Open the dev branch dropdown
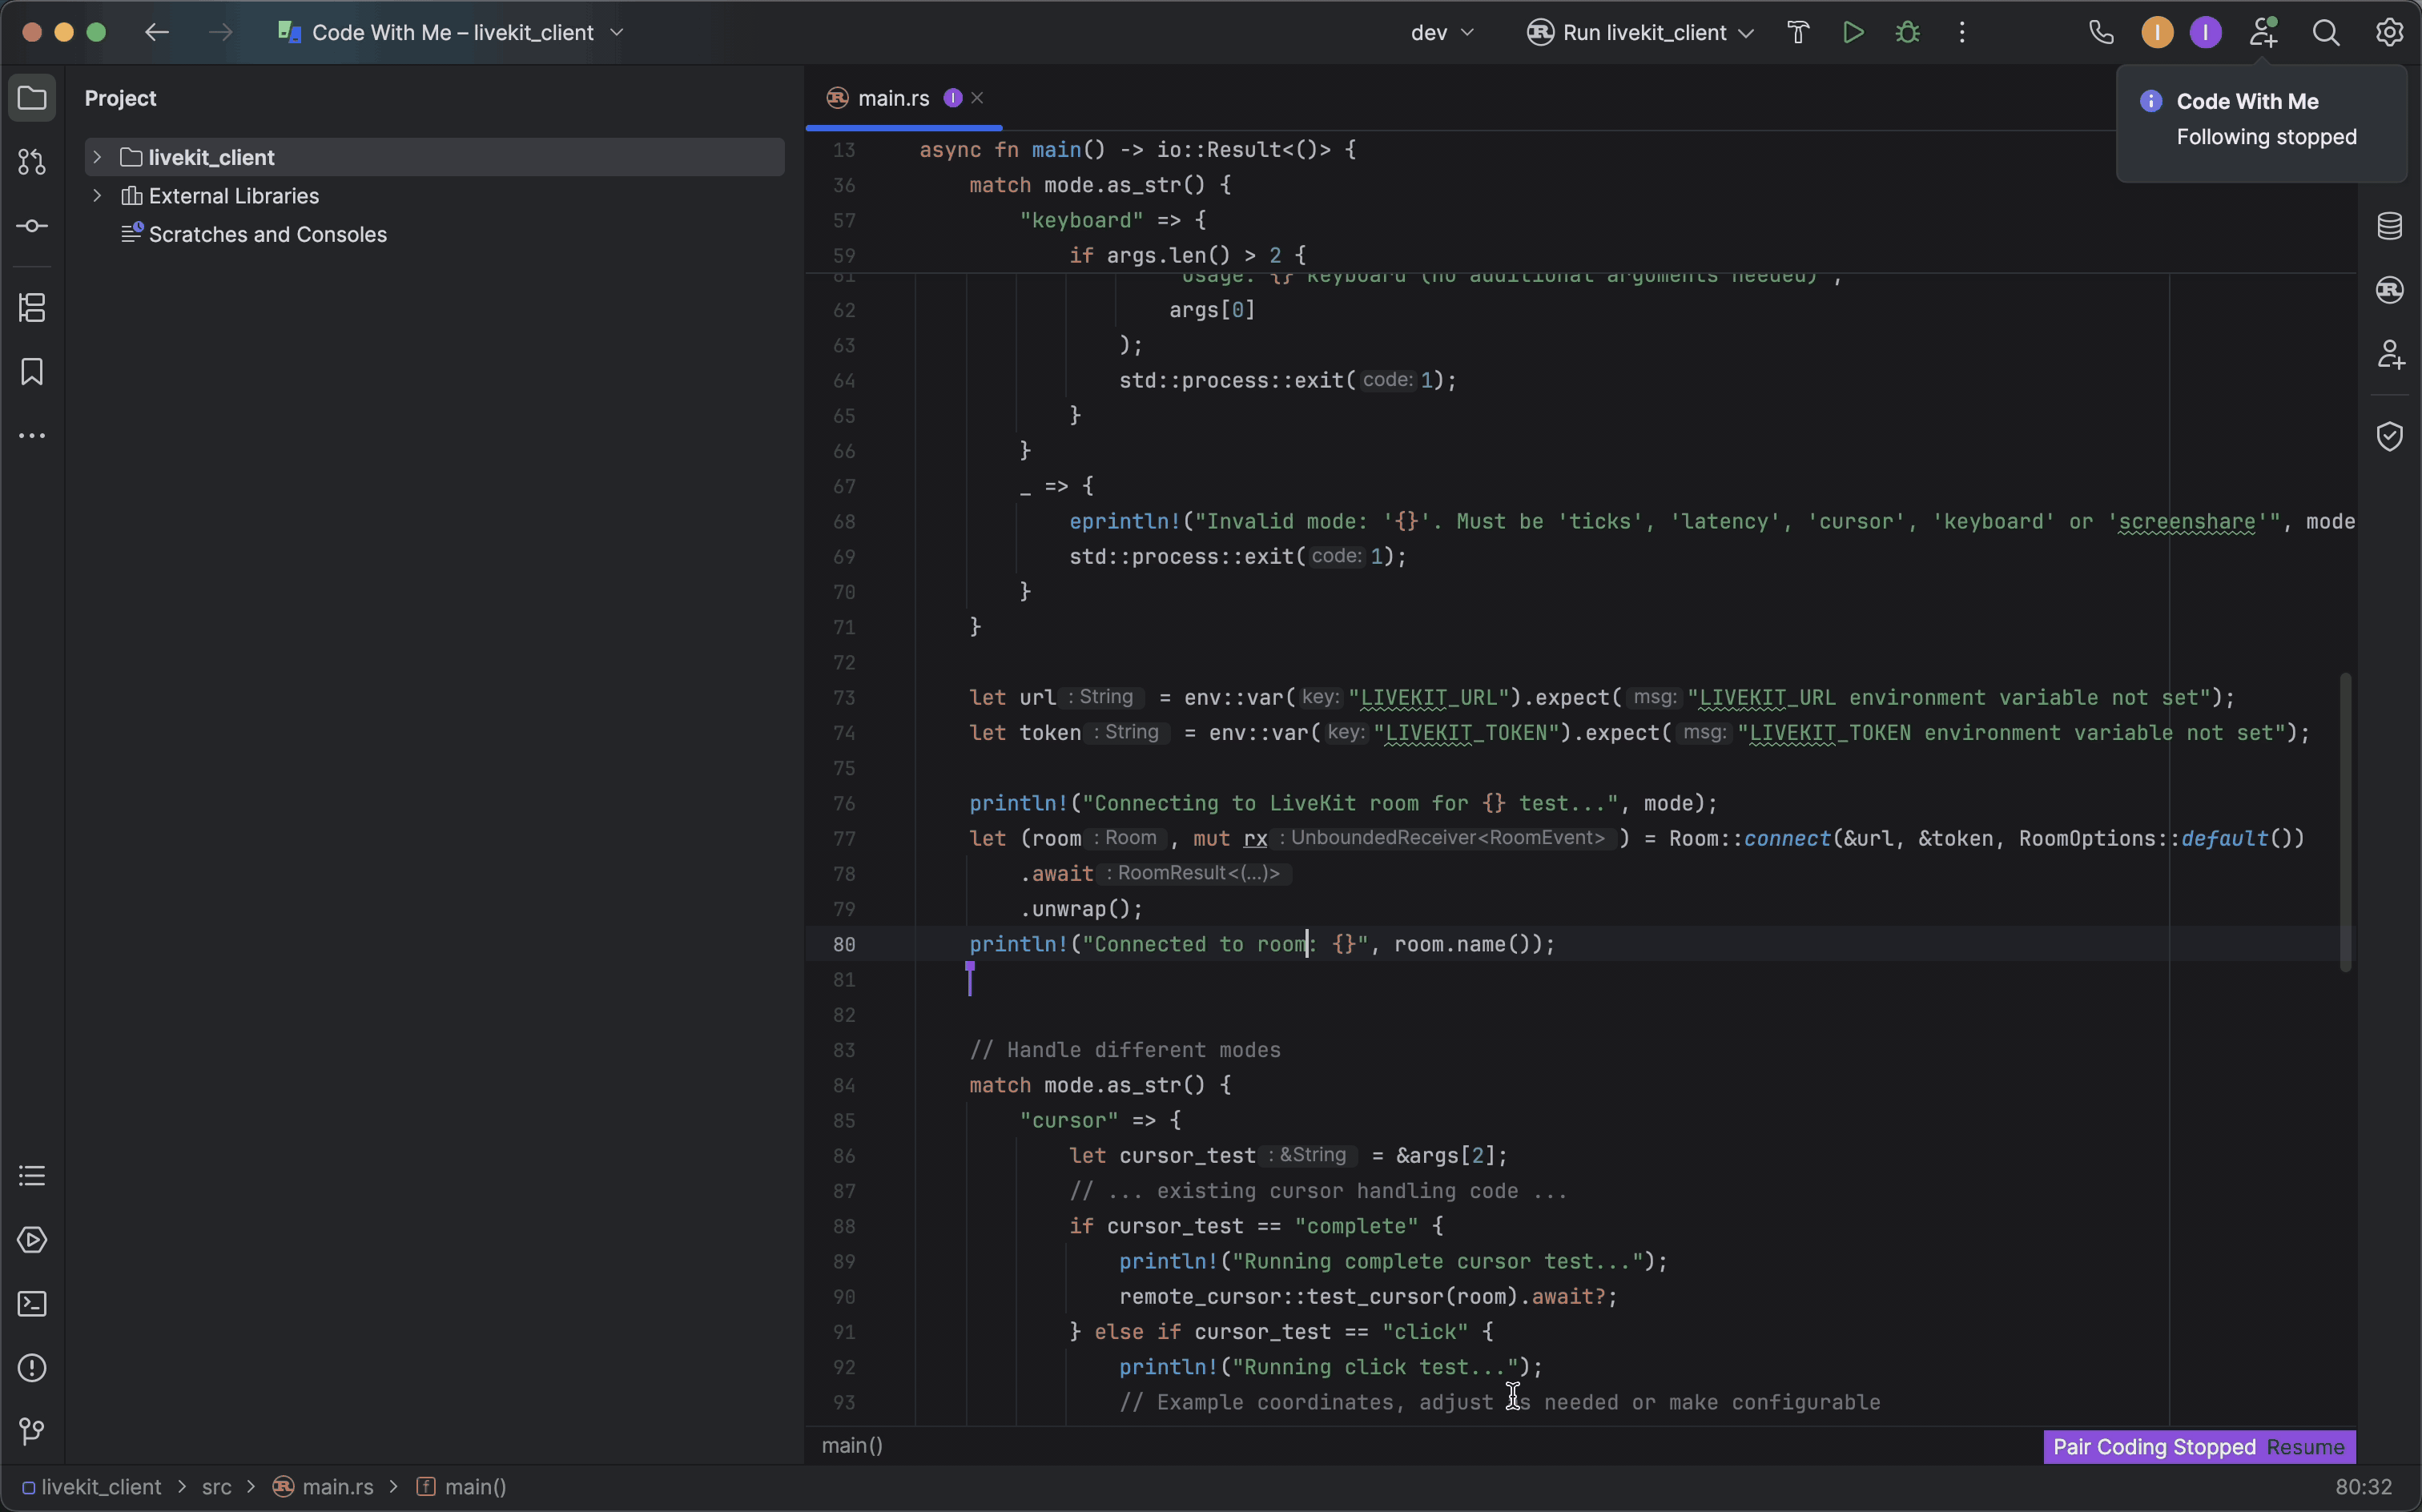 [1441, 32]
